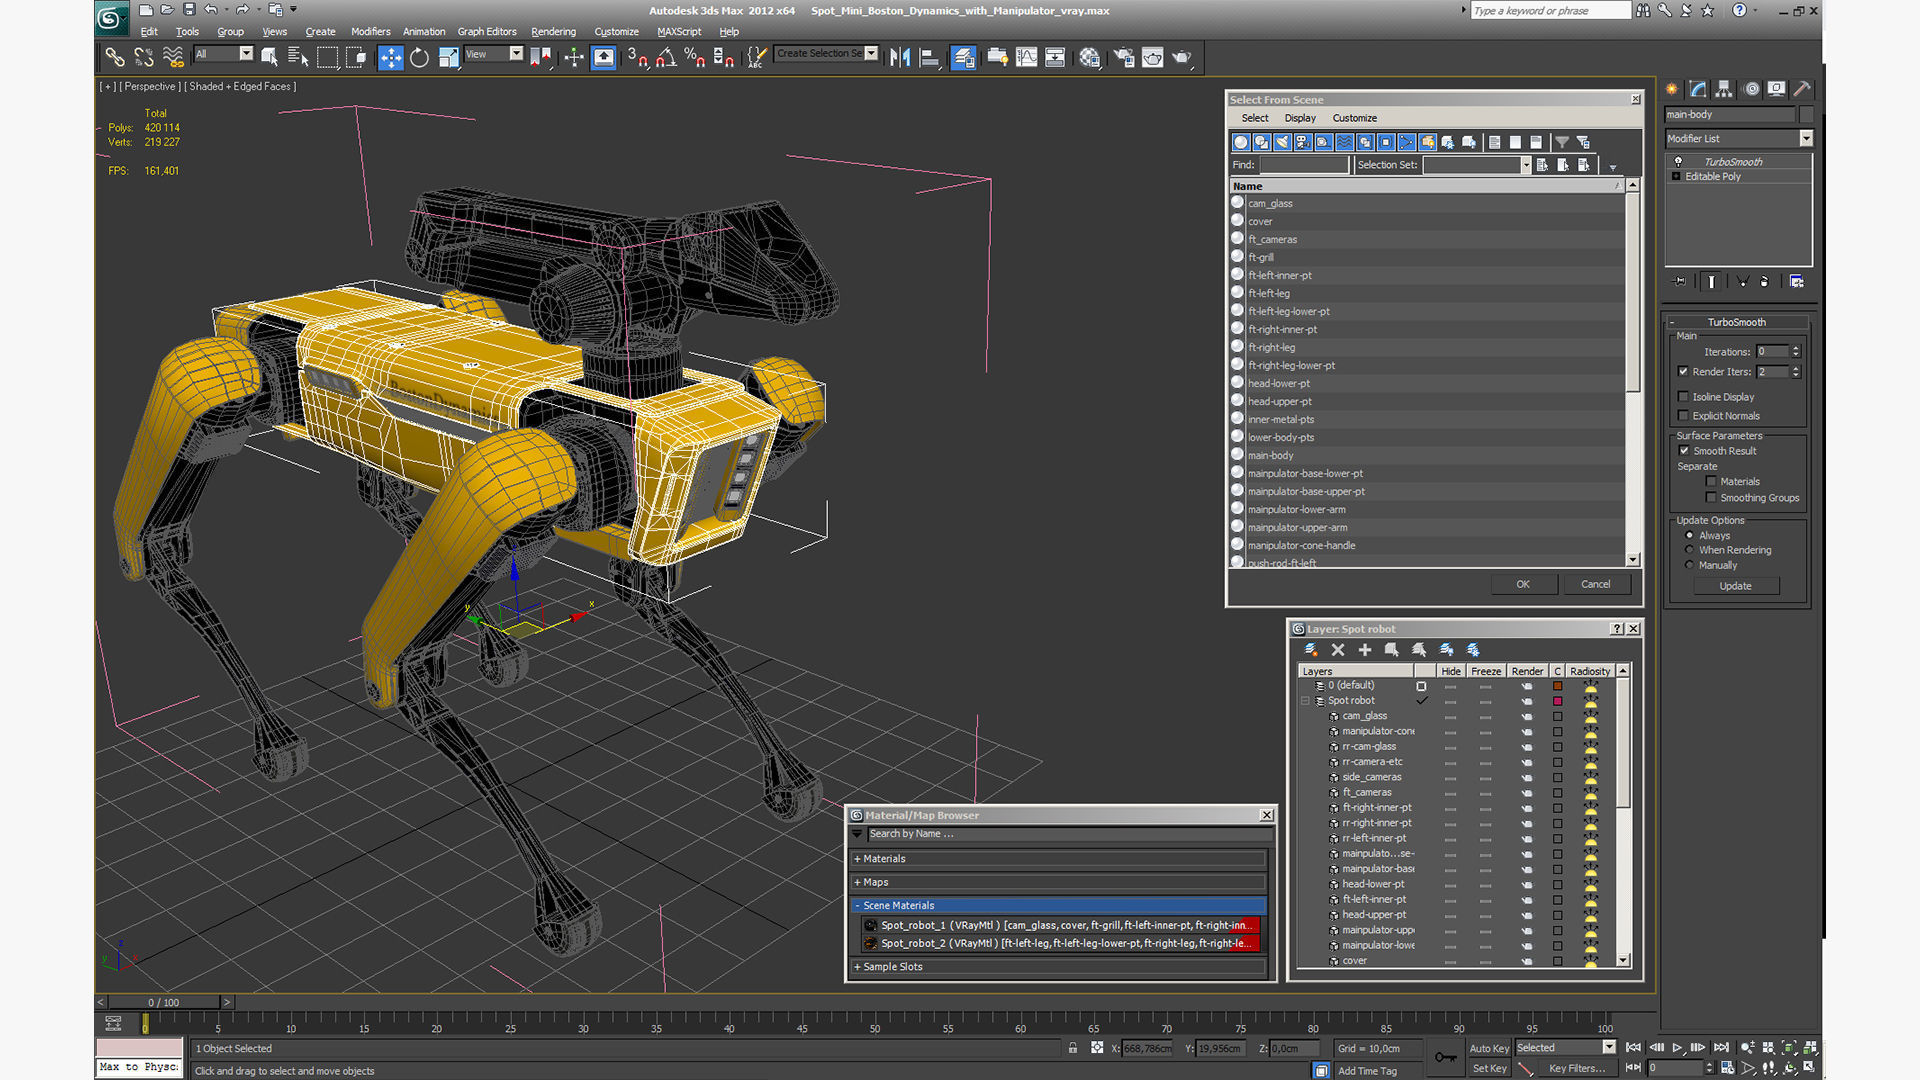Viewport: 1920px width, 1080px height.
Task: Enable the Isoline Display checkbox
Action: 1684,397
